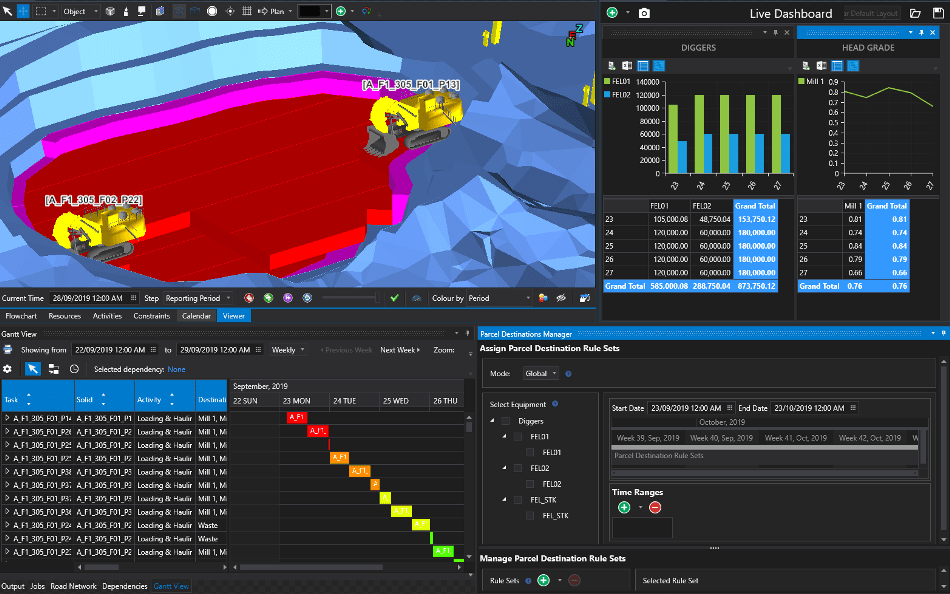Check the Diggers equipment checkbox
This screenshot has width=950, height=594.
(506, 421)
